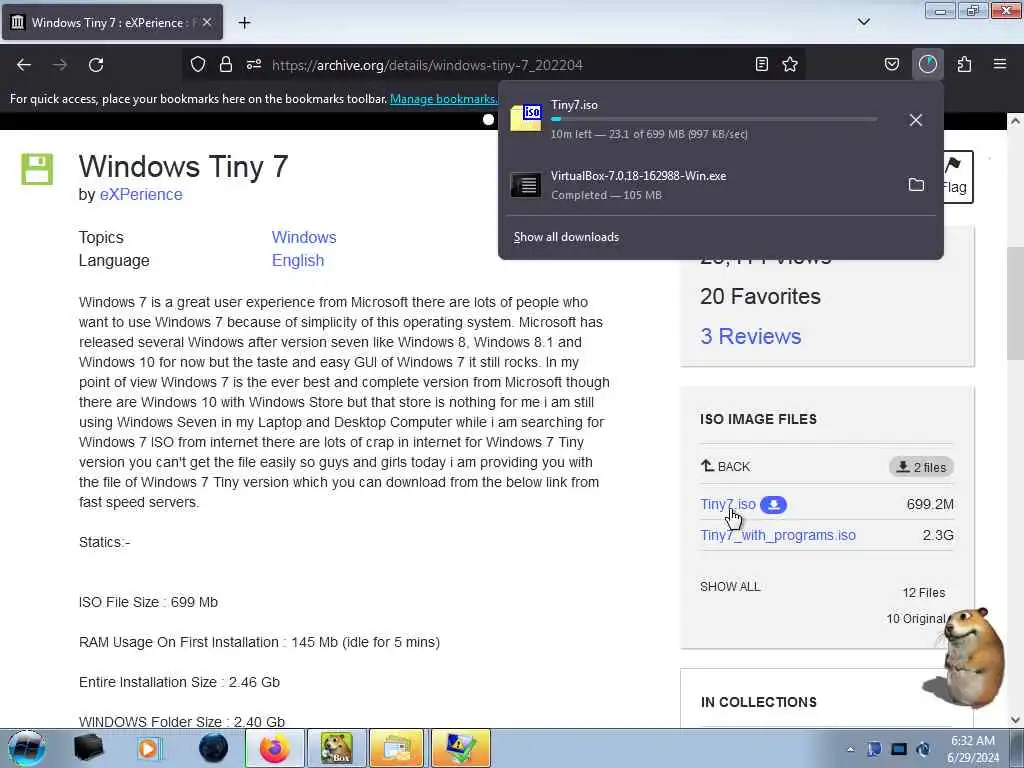Save page to Pocket
This screenshot has width=1024, height=768.
891,64
